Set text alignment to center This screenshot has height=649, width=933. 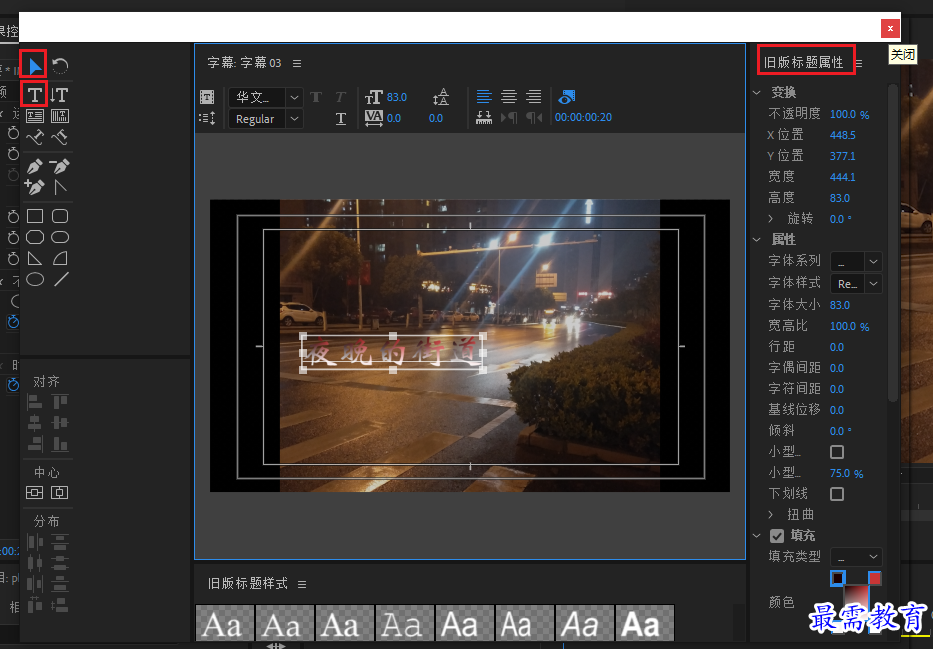(x=509, y=96)
